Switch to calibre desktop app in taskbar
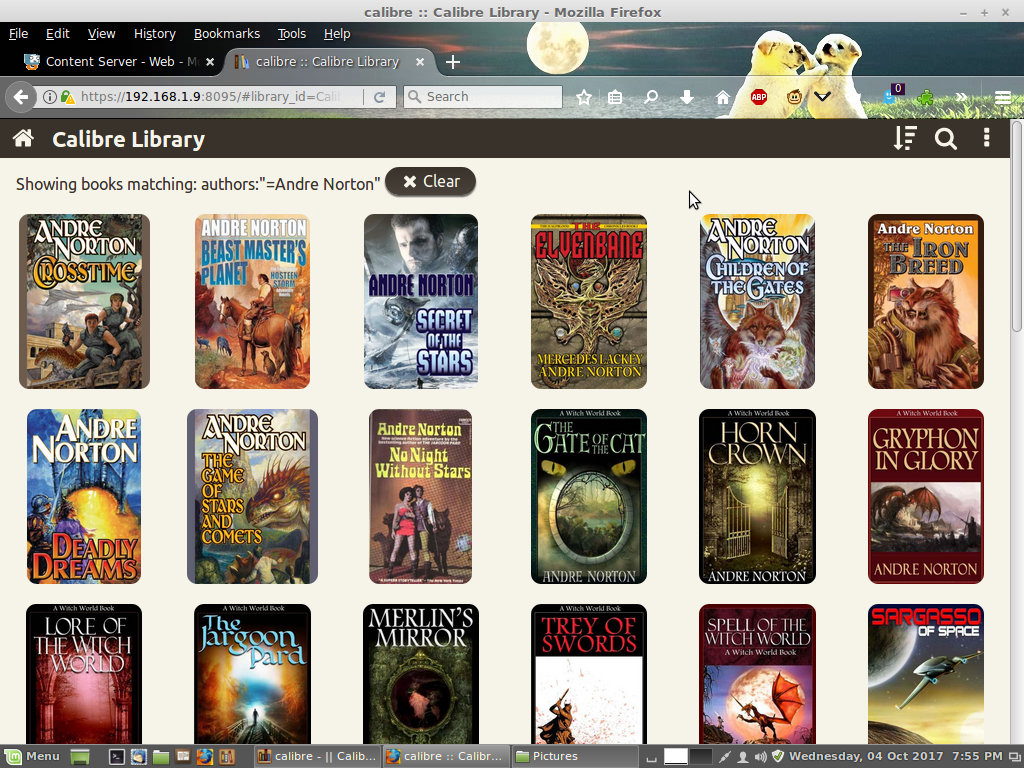Viewport: 1024px width, 768px height. (x=317, y=756)
